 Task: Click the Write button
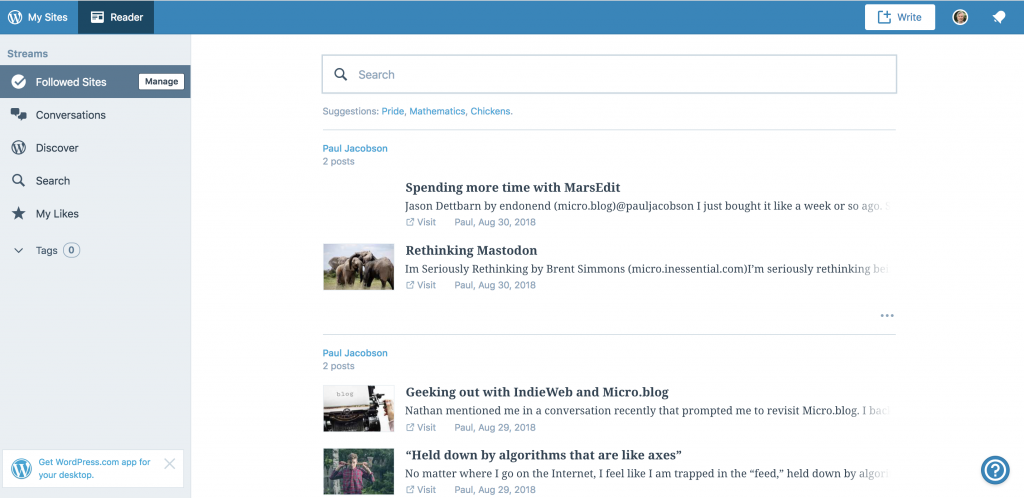pyautogui.click(x=900, y=18)
